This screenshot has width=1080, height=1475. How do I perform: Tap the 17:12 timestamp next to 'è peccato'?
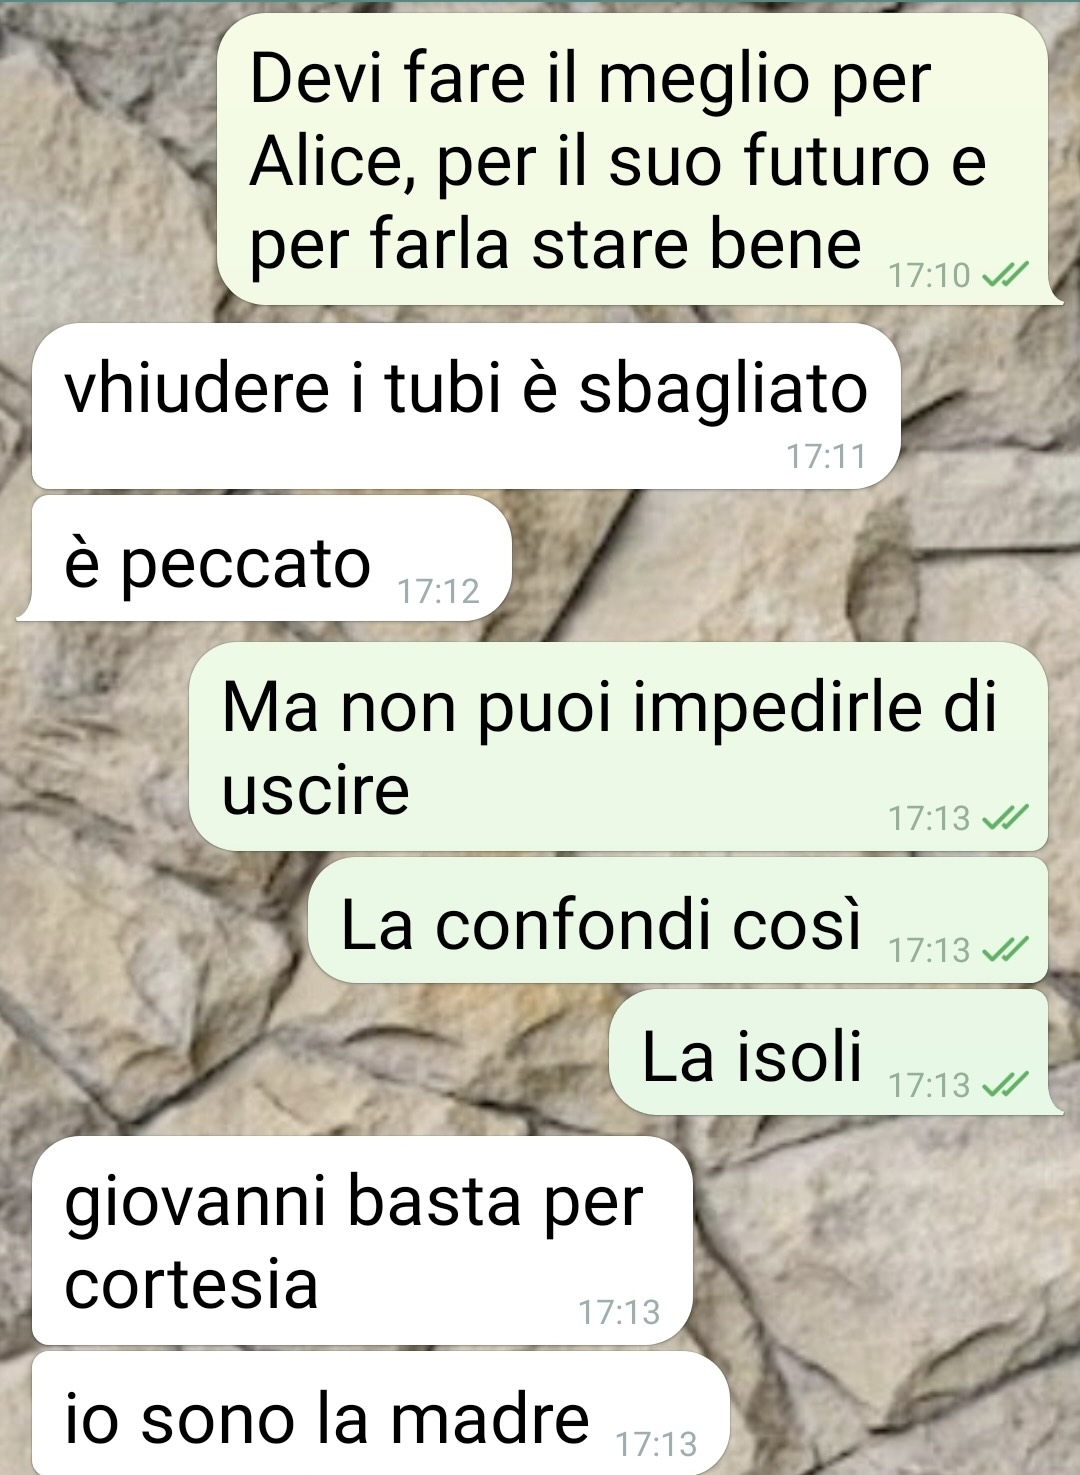tap(438, 592)
